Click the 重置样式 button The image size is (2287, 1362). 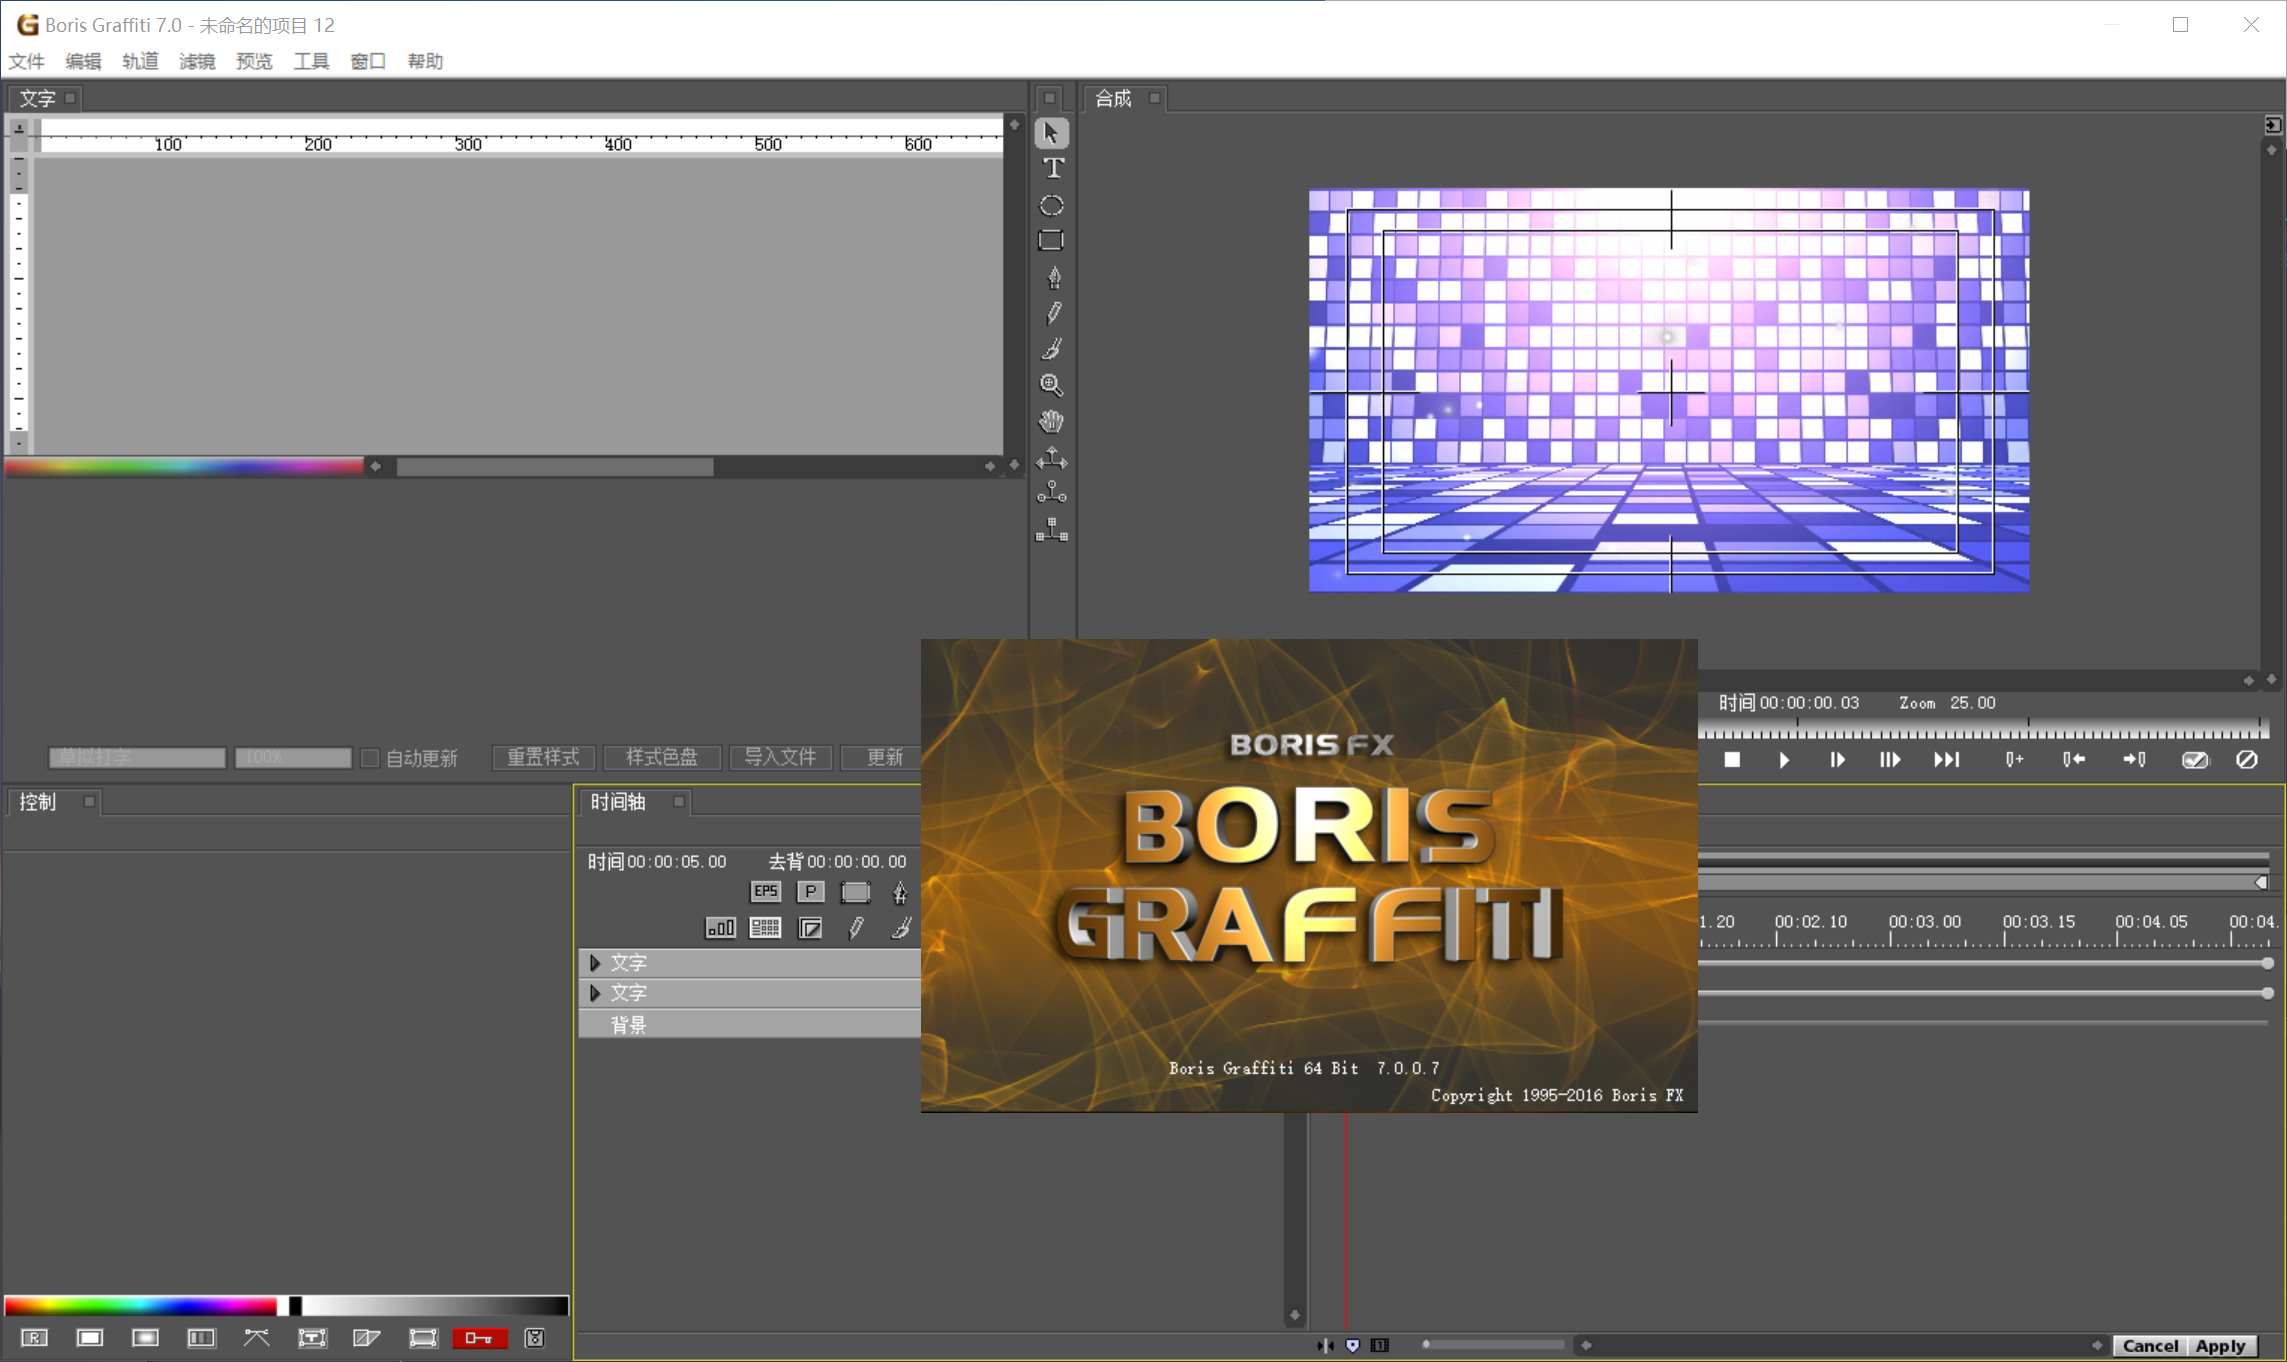pyautogui.click(x=543, y=758)
